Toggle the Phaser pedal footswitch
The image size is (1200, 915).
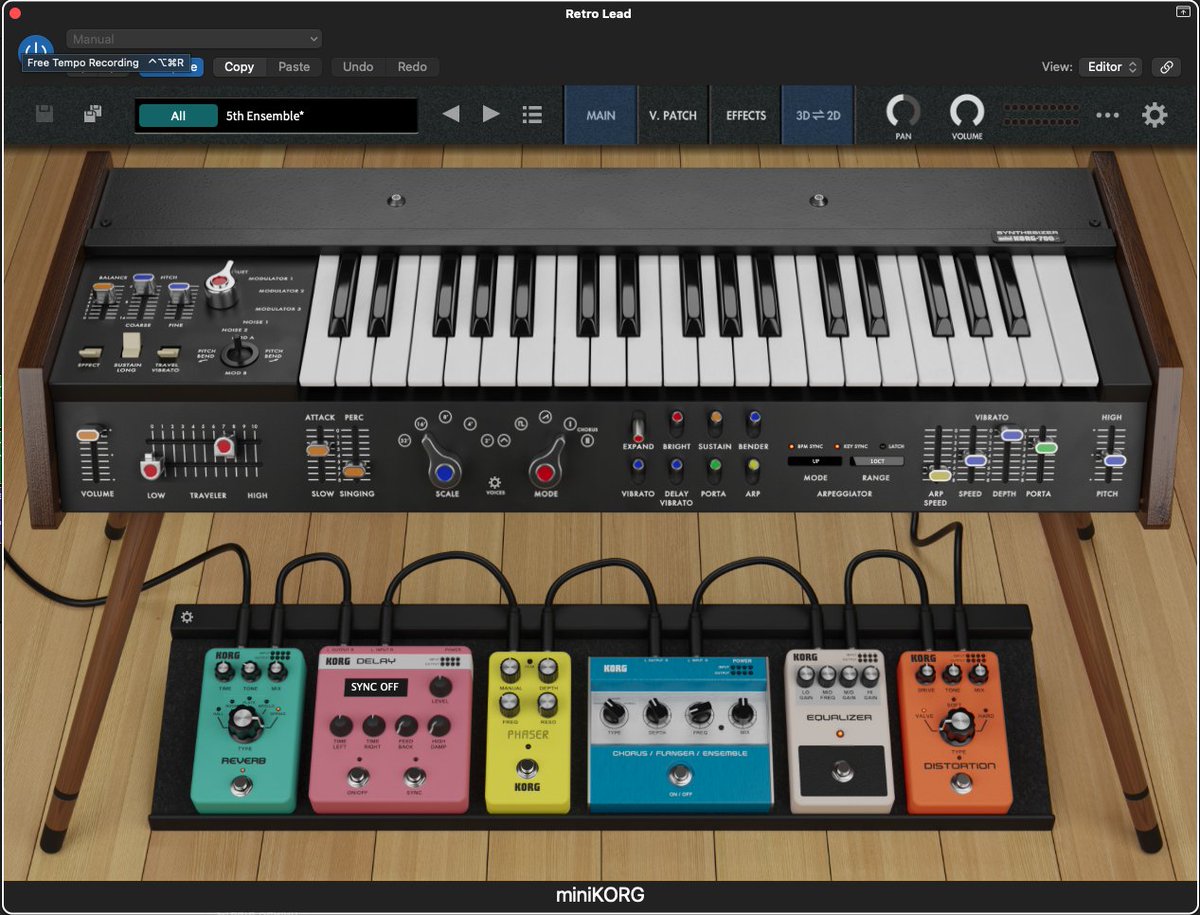[x=527, y=770]
